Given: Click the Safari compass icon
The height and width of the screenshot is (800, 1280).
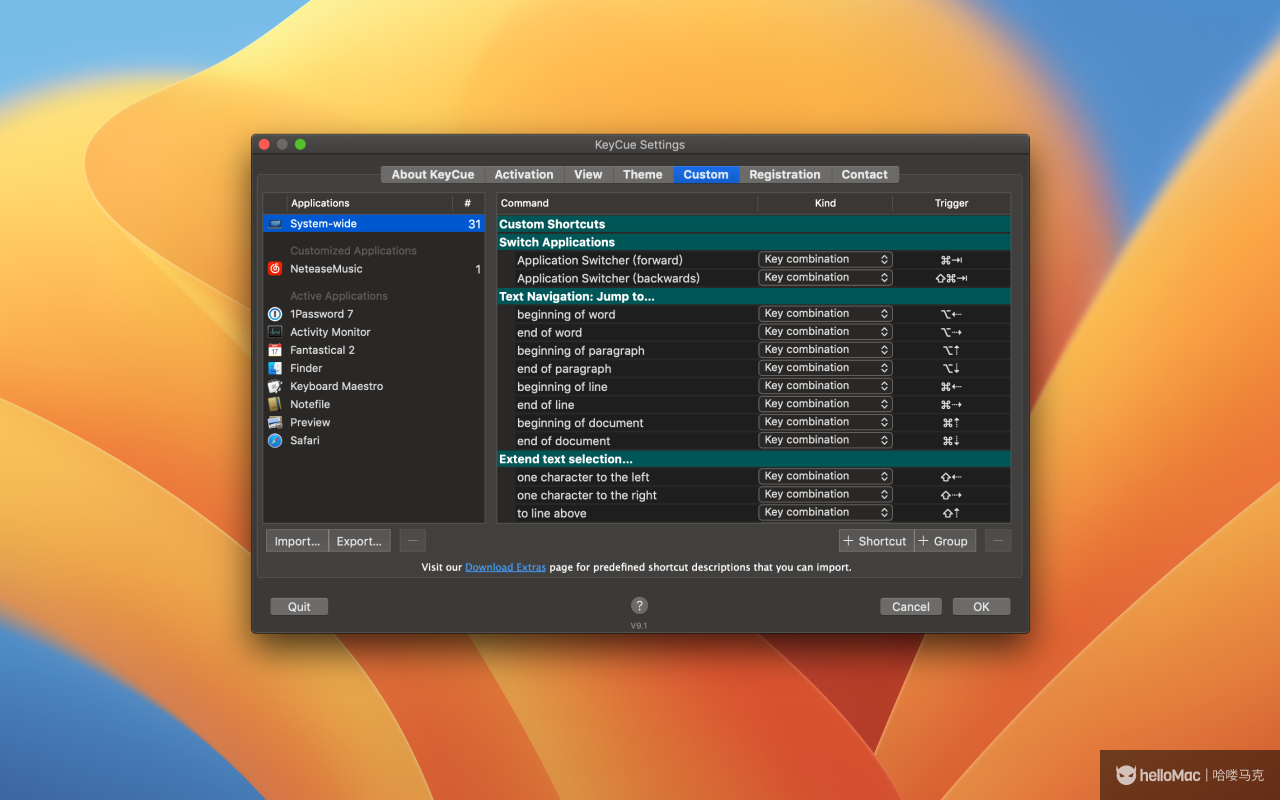Looking at the screenshot, I should coord(275,440).
